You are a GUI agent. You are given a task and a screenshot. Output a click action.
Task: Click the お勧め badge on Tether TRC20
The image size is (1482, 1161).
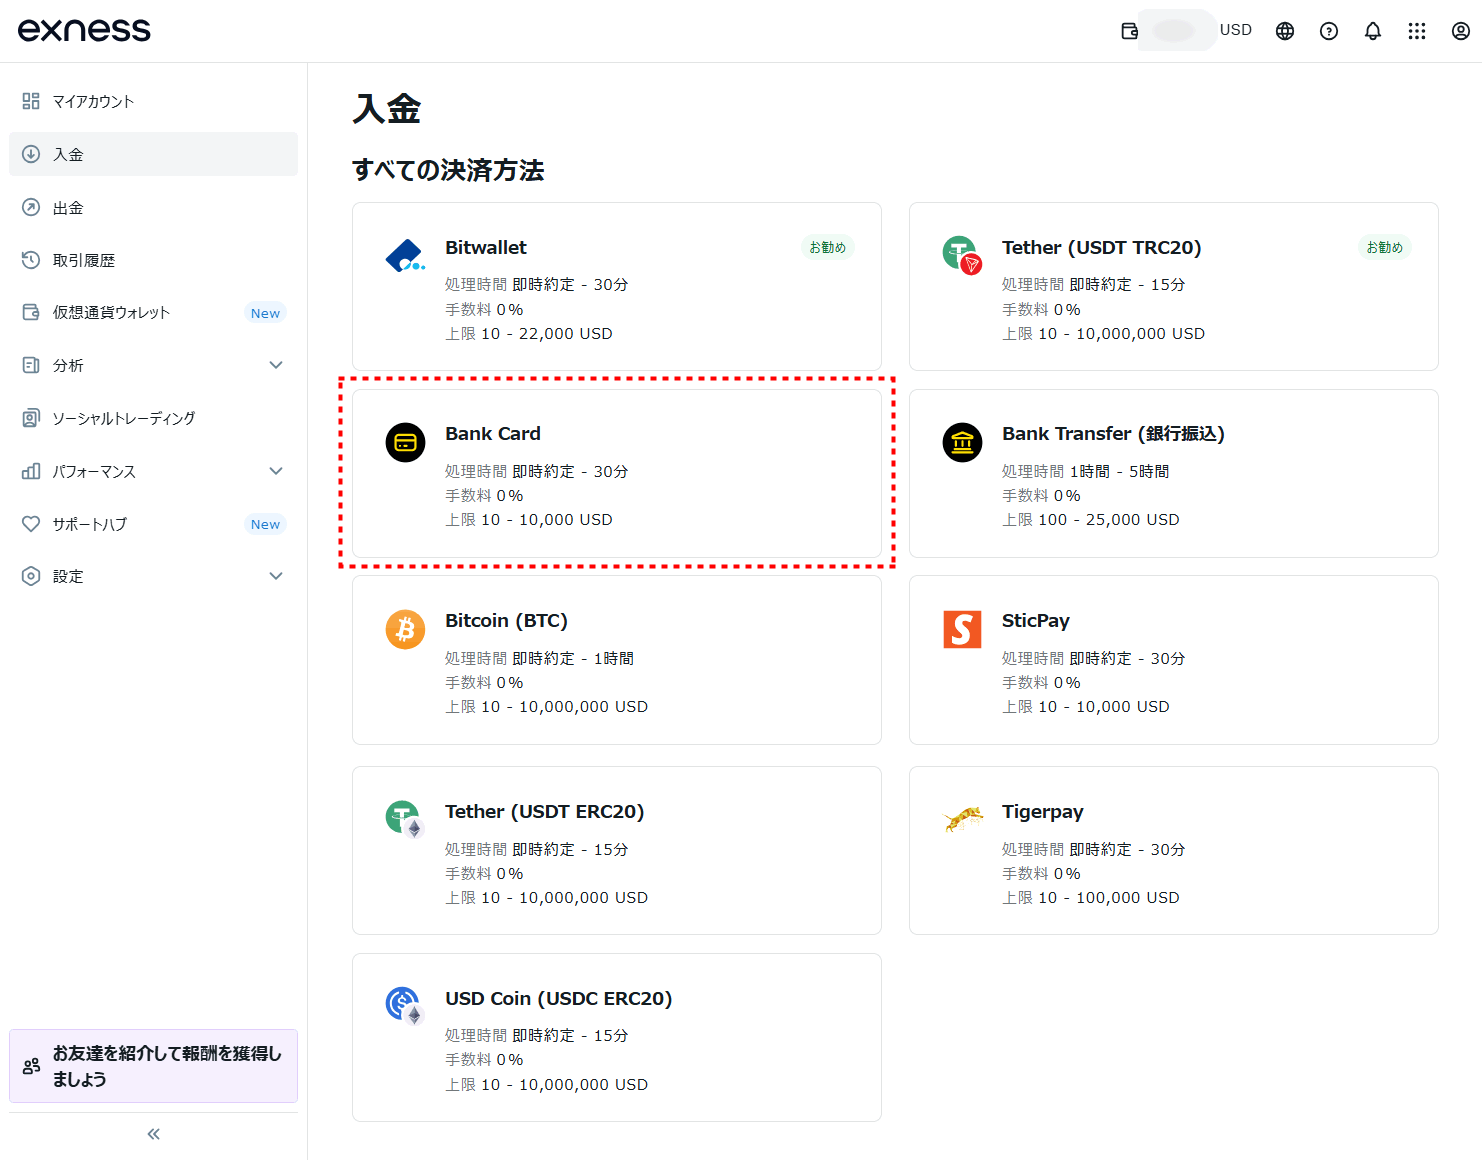(1385, 247)
